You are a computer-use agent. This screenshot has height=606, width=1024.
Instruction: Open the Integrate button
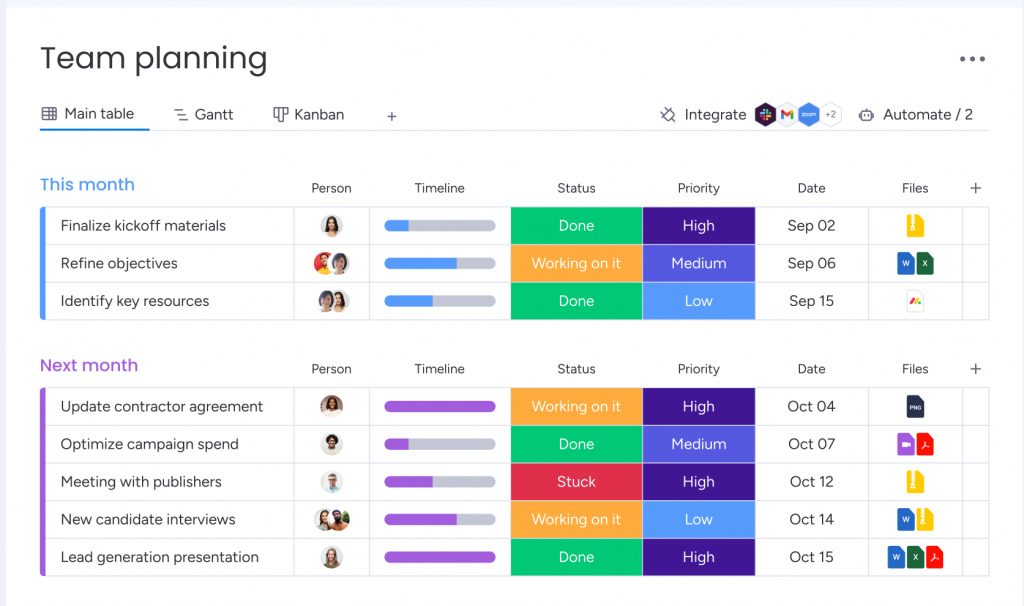point(703,115)
